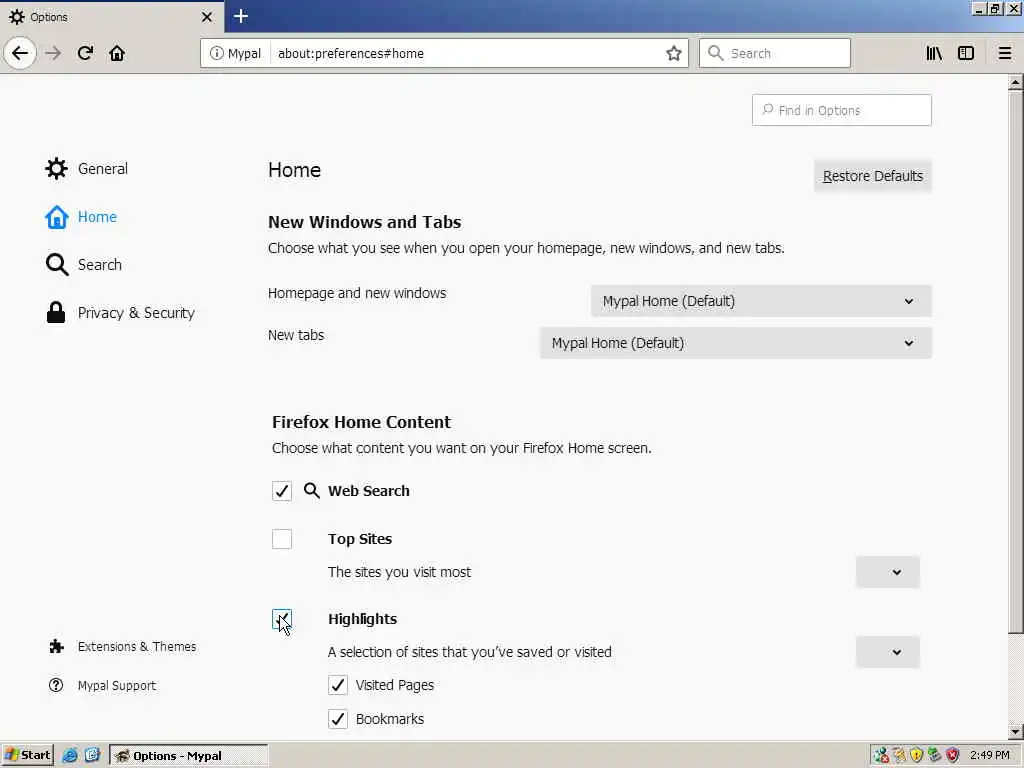The width and height of the screenshot is (1024, 768).
Task: Bookmark this page with the star icon
Action: point(673,53)
